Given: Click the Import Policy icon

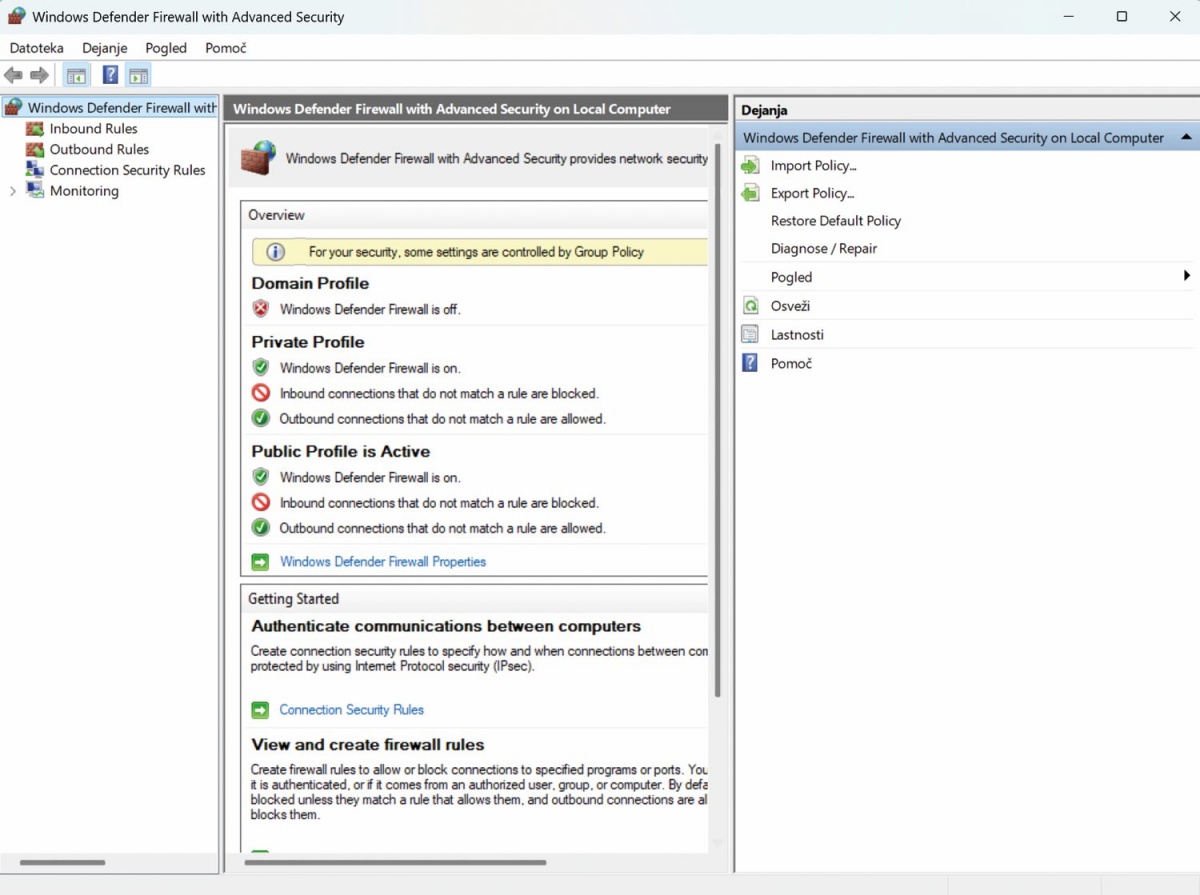Looking at the screenshot, I should coord(750,165).
